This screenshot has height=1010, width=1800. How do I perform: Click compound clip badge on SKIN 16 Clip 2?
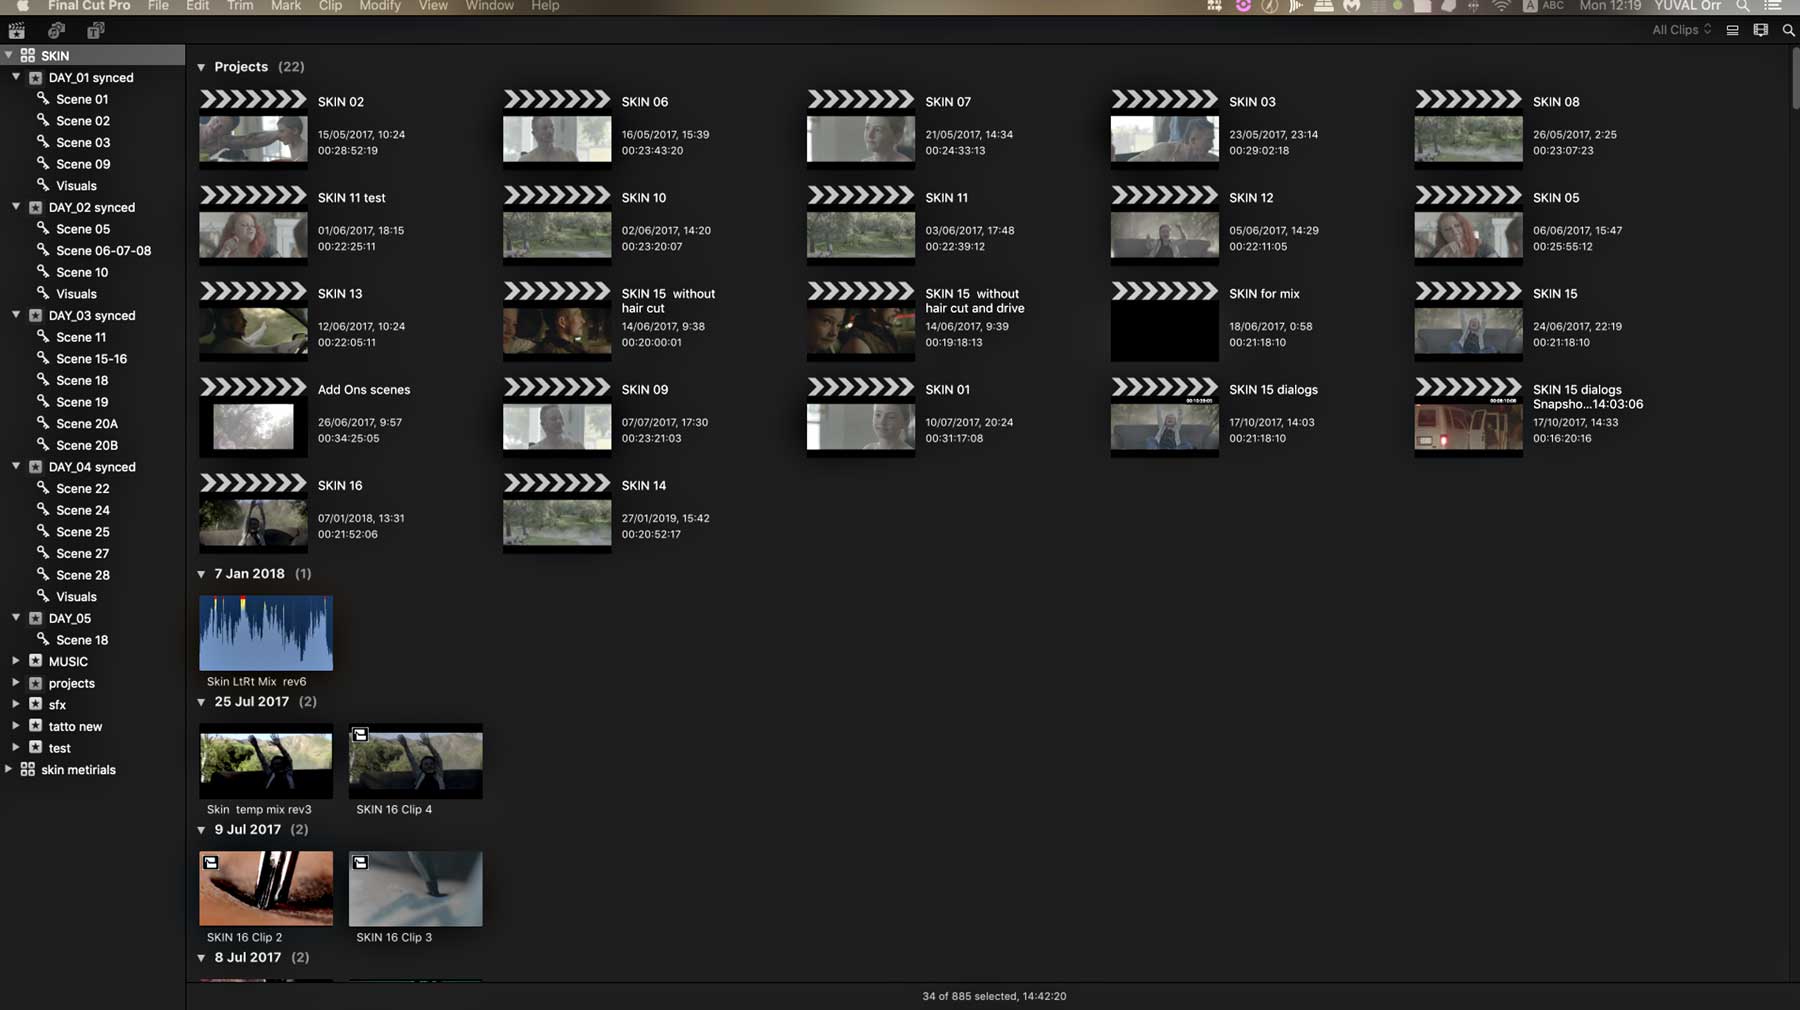pyautogui.click(x=210, y=862)
